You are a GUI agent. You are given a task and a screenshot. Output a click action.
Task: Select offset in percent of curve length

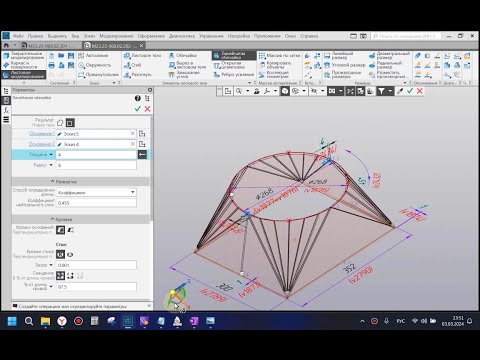tap(60, 275)
